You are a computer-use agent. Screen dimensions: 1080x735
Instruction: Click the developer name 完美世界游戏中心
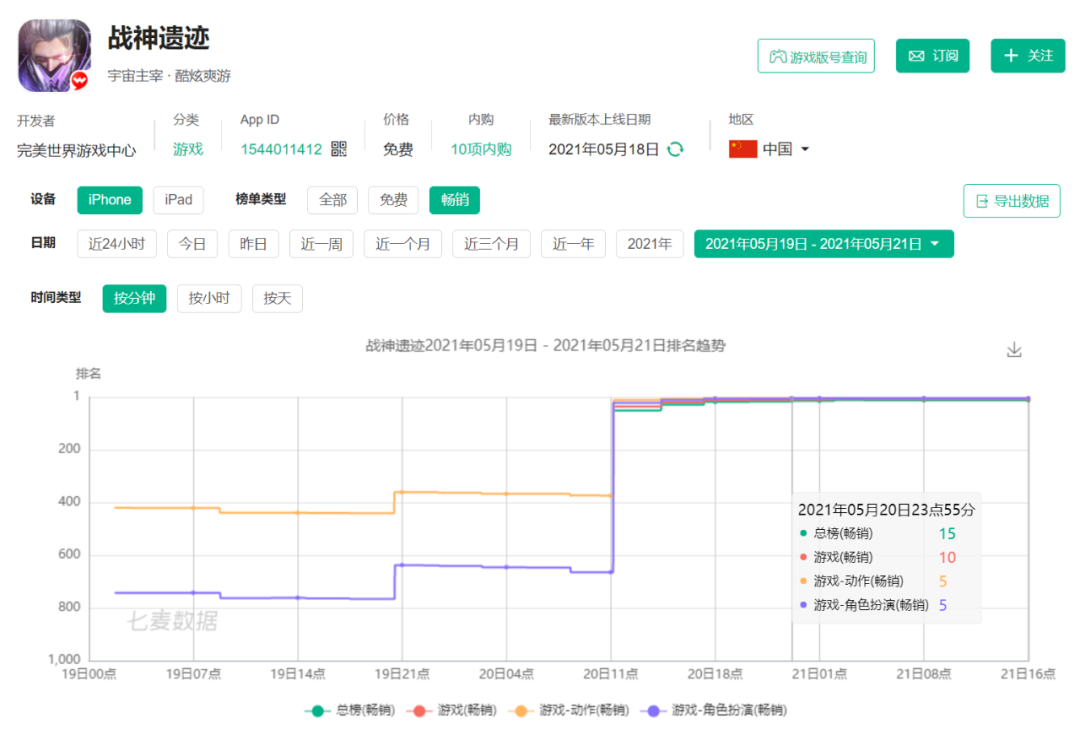tap(76, 150)
